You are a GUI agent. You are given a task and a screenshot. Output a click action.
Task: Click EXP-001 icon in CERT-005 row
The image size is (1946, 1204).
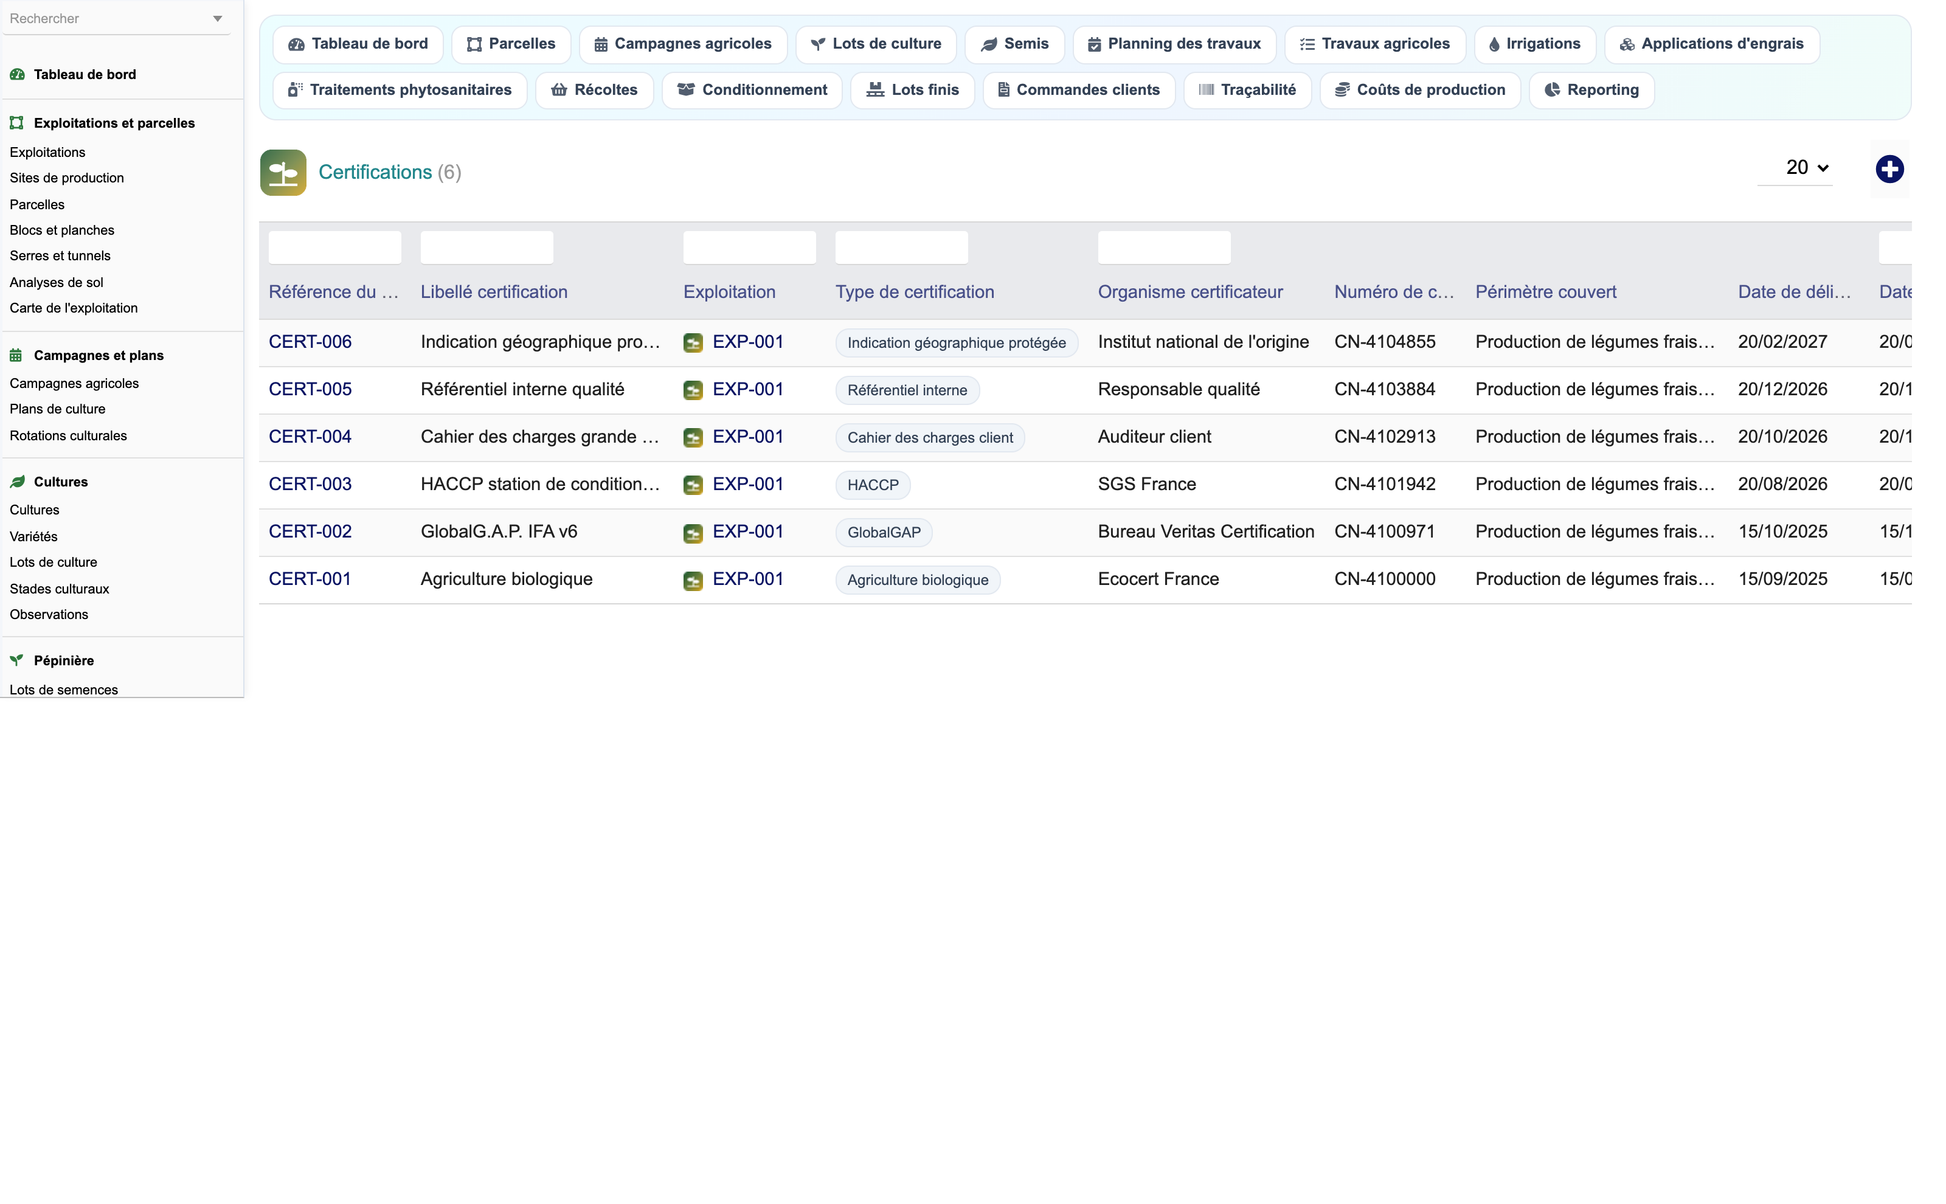pyautogui.click(x=693, y=390)
